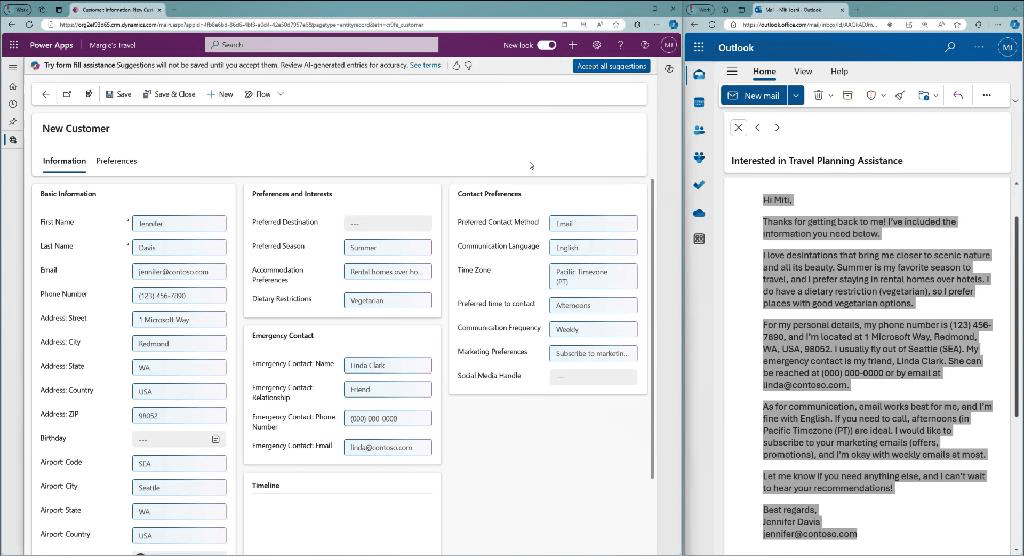Click the Preferred Destination input field
Screen dimensions: 1024x556
tap(387, 223)
